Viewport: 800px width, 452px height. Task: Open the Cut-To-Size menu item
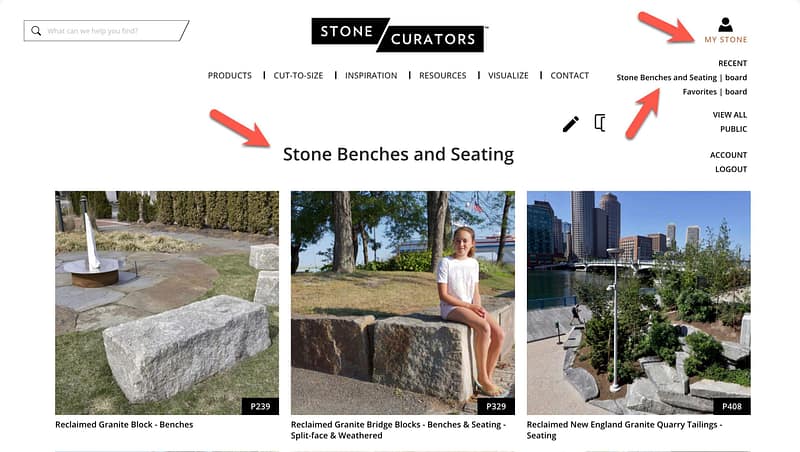tap(298, 76)
